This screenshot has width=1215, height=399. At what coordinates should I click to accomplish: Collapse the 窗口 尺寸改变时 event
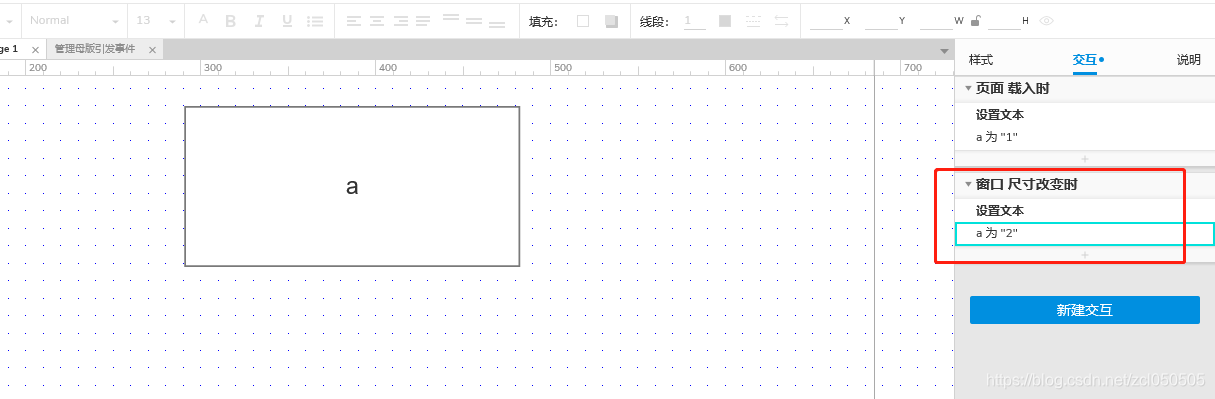click(x=968, y=184)
